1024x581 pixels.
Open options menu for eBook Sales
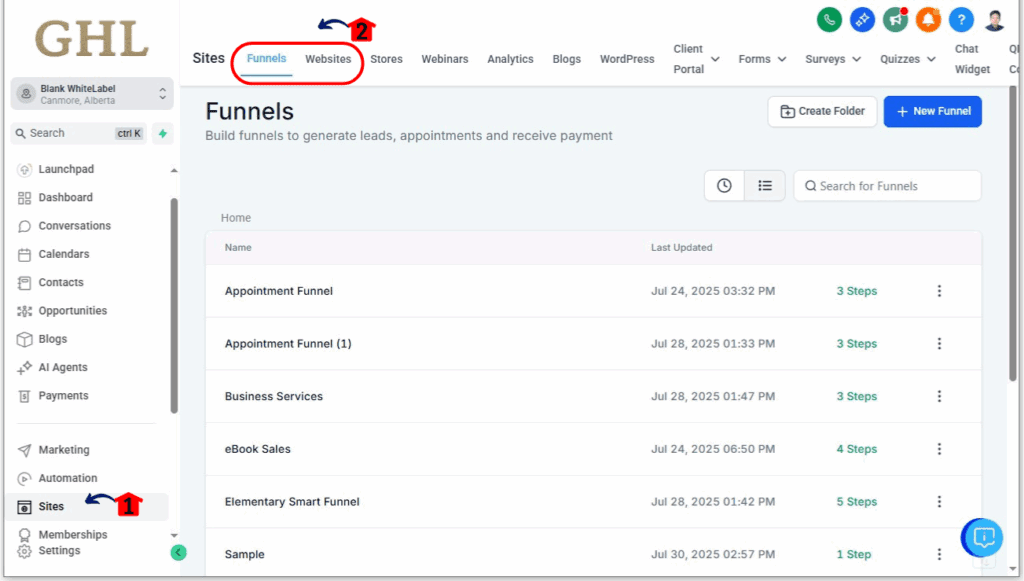(x=939, y=449)
